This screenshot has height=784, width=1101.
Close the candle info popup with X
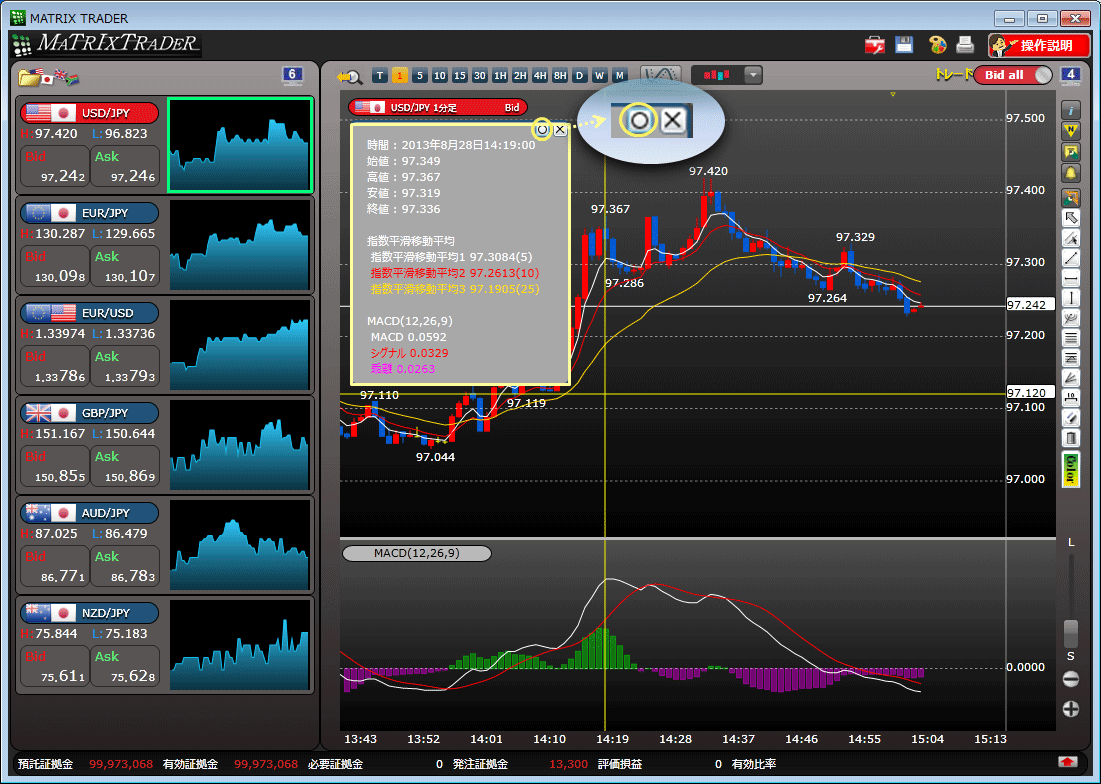point(560,130)
